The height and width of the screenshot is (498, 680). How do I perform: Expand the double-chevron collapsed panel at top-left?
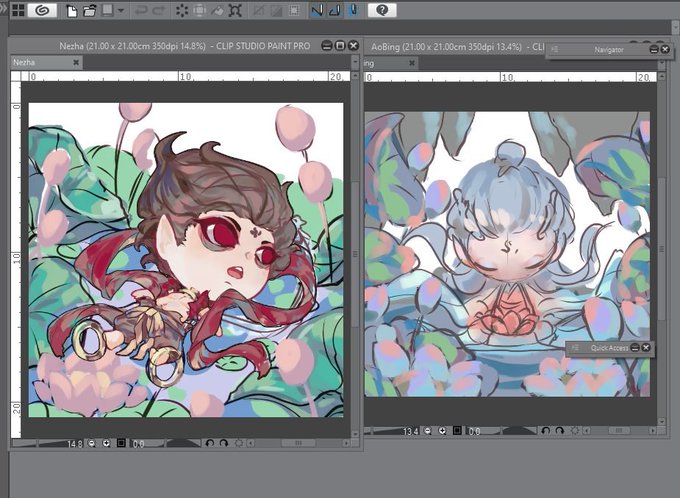click(x=4, y=9)
